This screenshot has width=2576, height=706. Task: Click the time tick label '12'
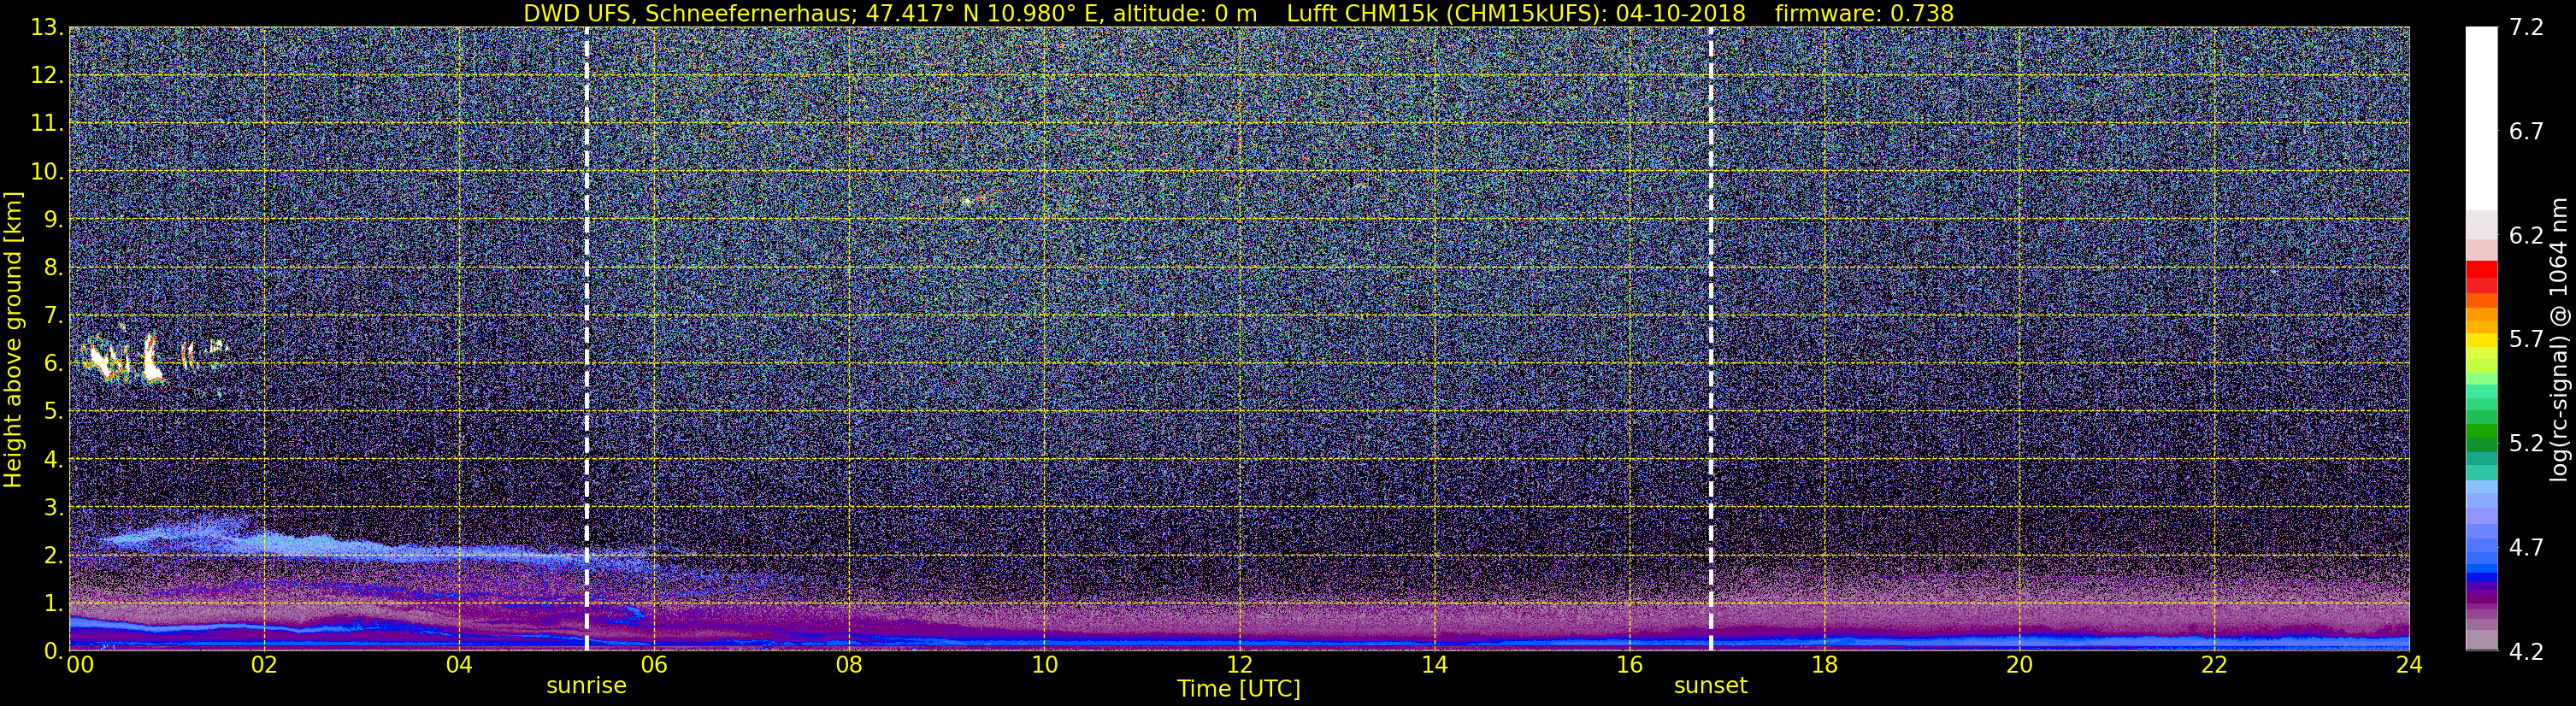[x=1239, y=666]
